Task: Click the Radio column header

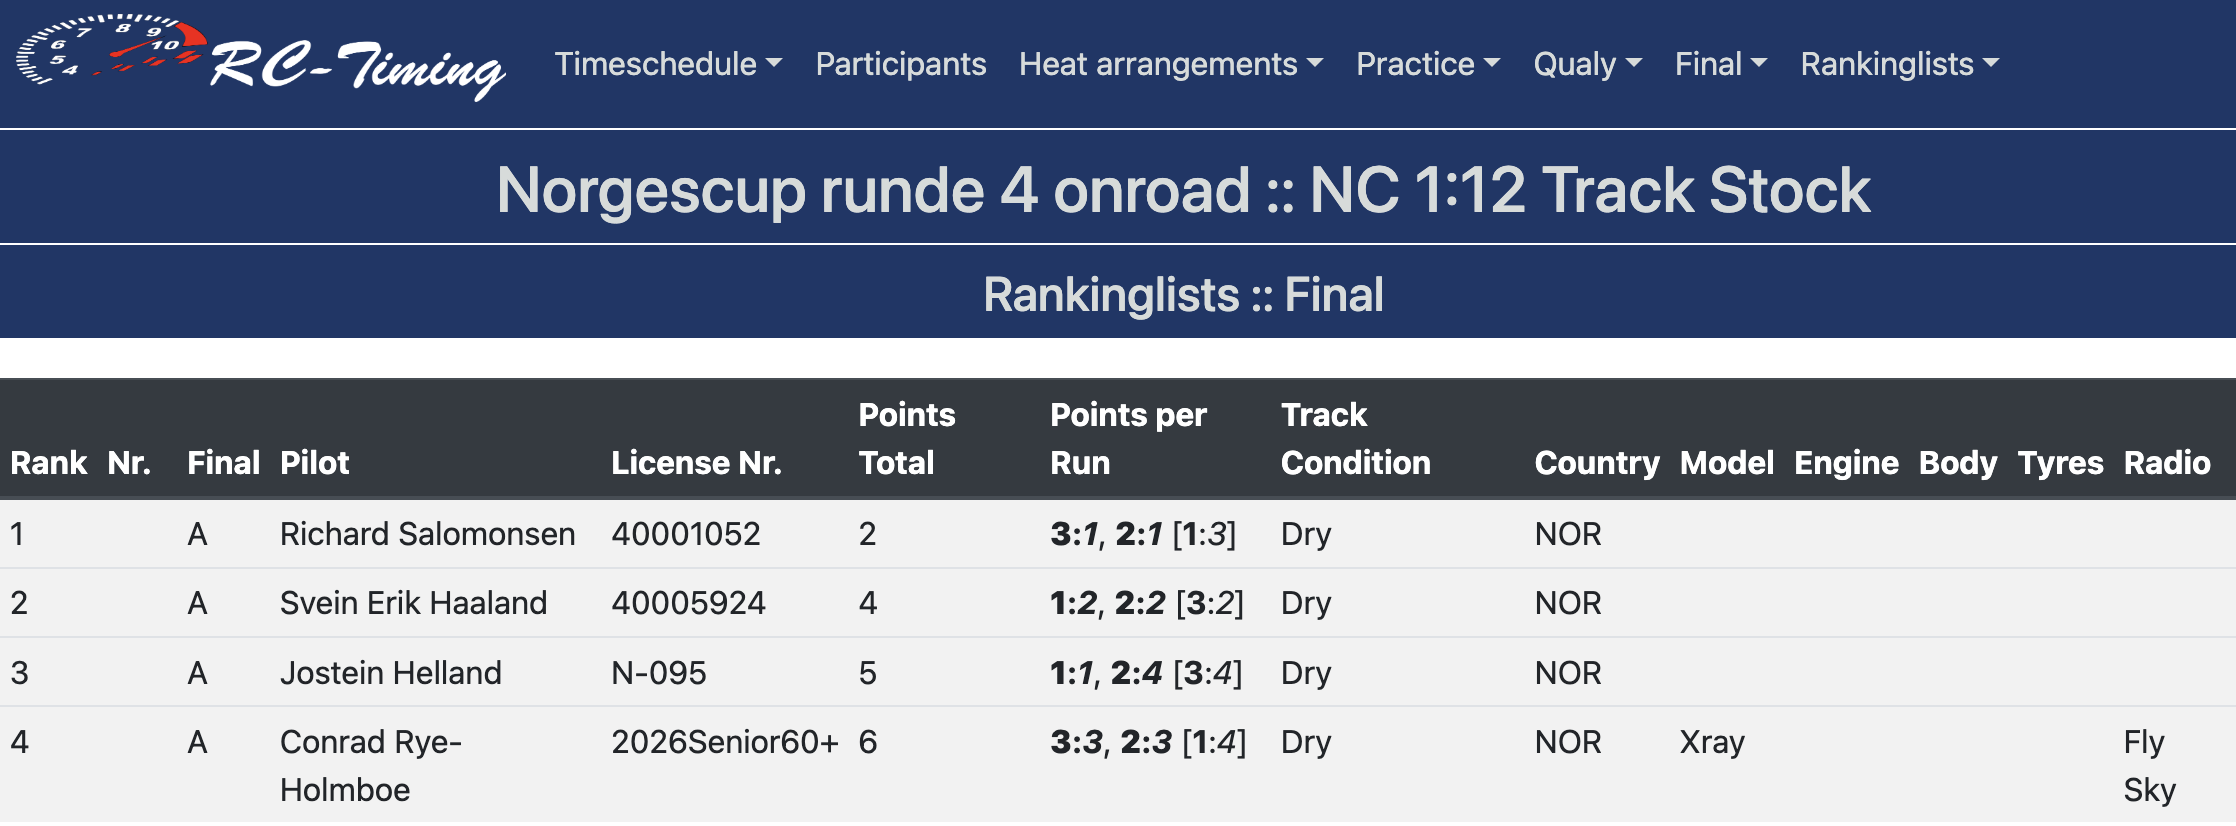Action: pos(2166,462)
